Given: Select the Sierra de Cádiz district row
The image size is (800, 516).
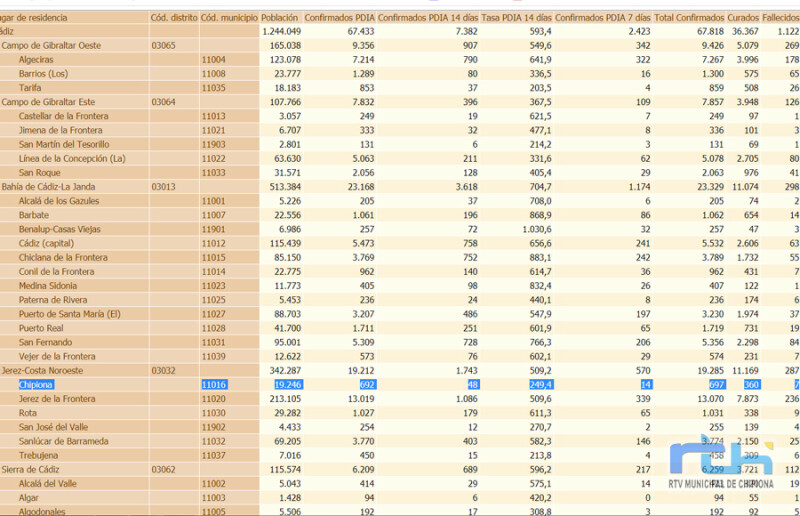Looking at the screenshot, I should click(x=400, y=470).
